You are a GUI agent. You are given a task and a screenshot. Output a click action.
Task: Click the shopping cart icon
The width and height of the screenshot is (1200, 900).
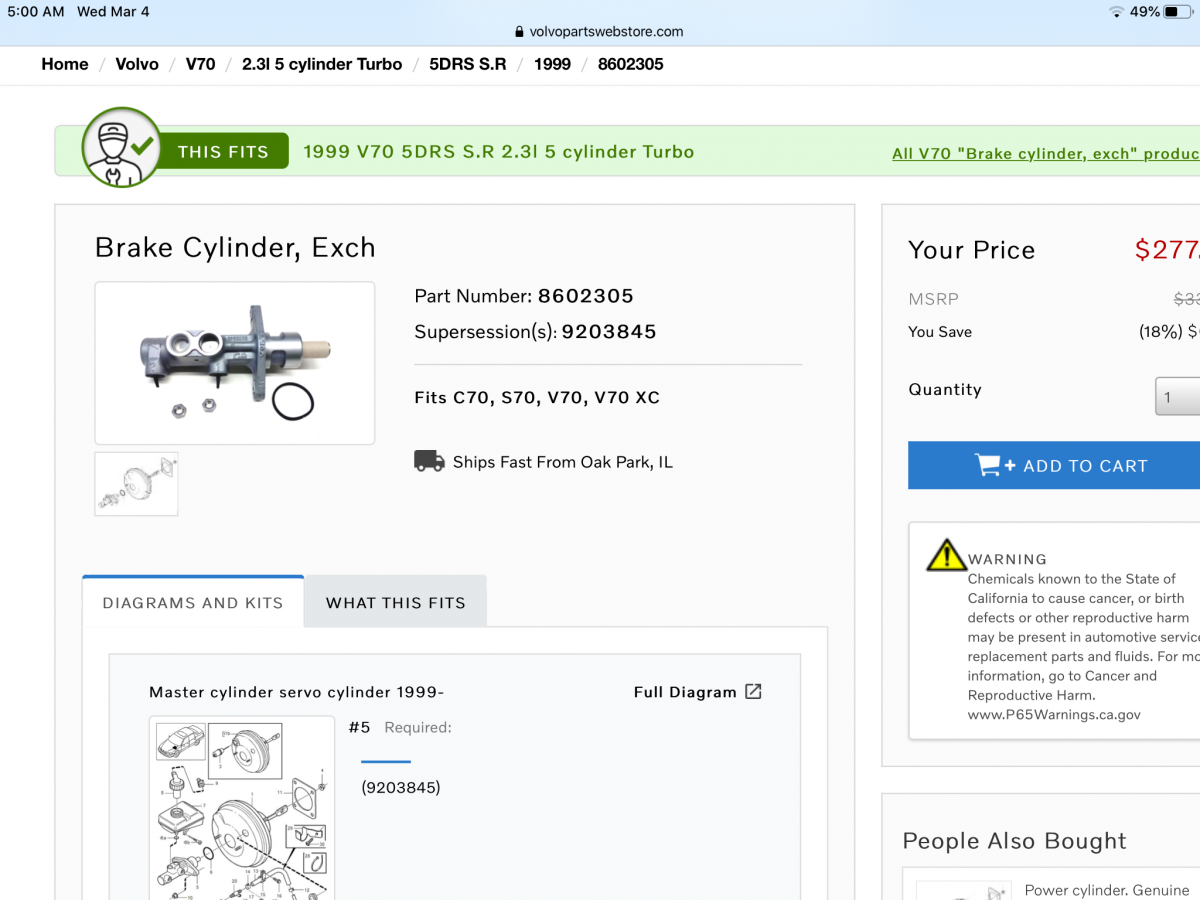click(988, 465)
